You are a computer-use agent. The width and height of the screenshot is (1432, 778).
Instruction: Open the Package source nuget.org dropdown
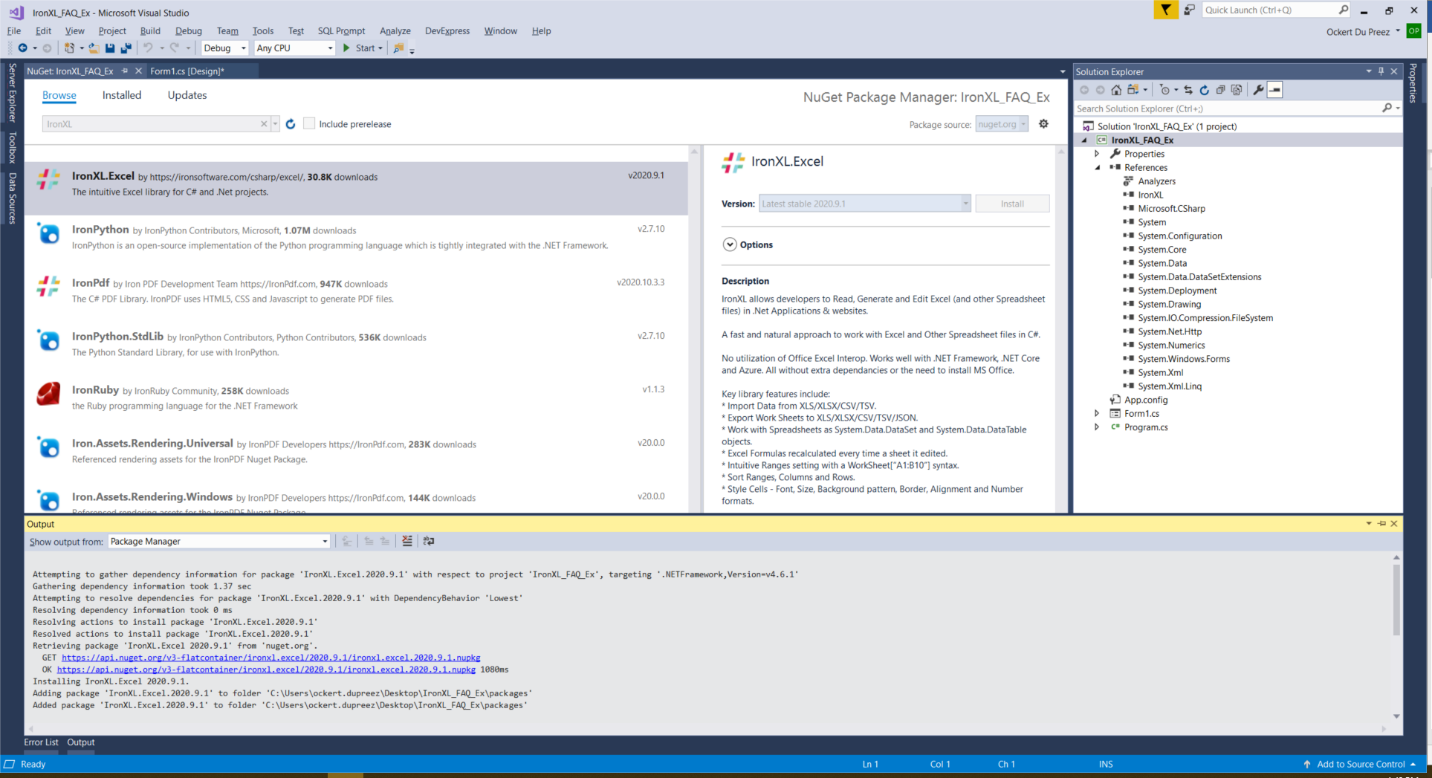1002,124
